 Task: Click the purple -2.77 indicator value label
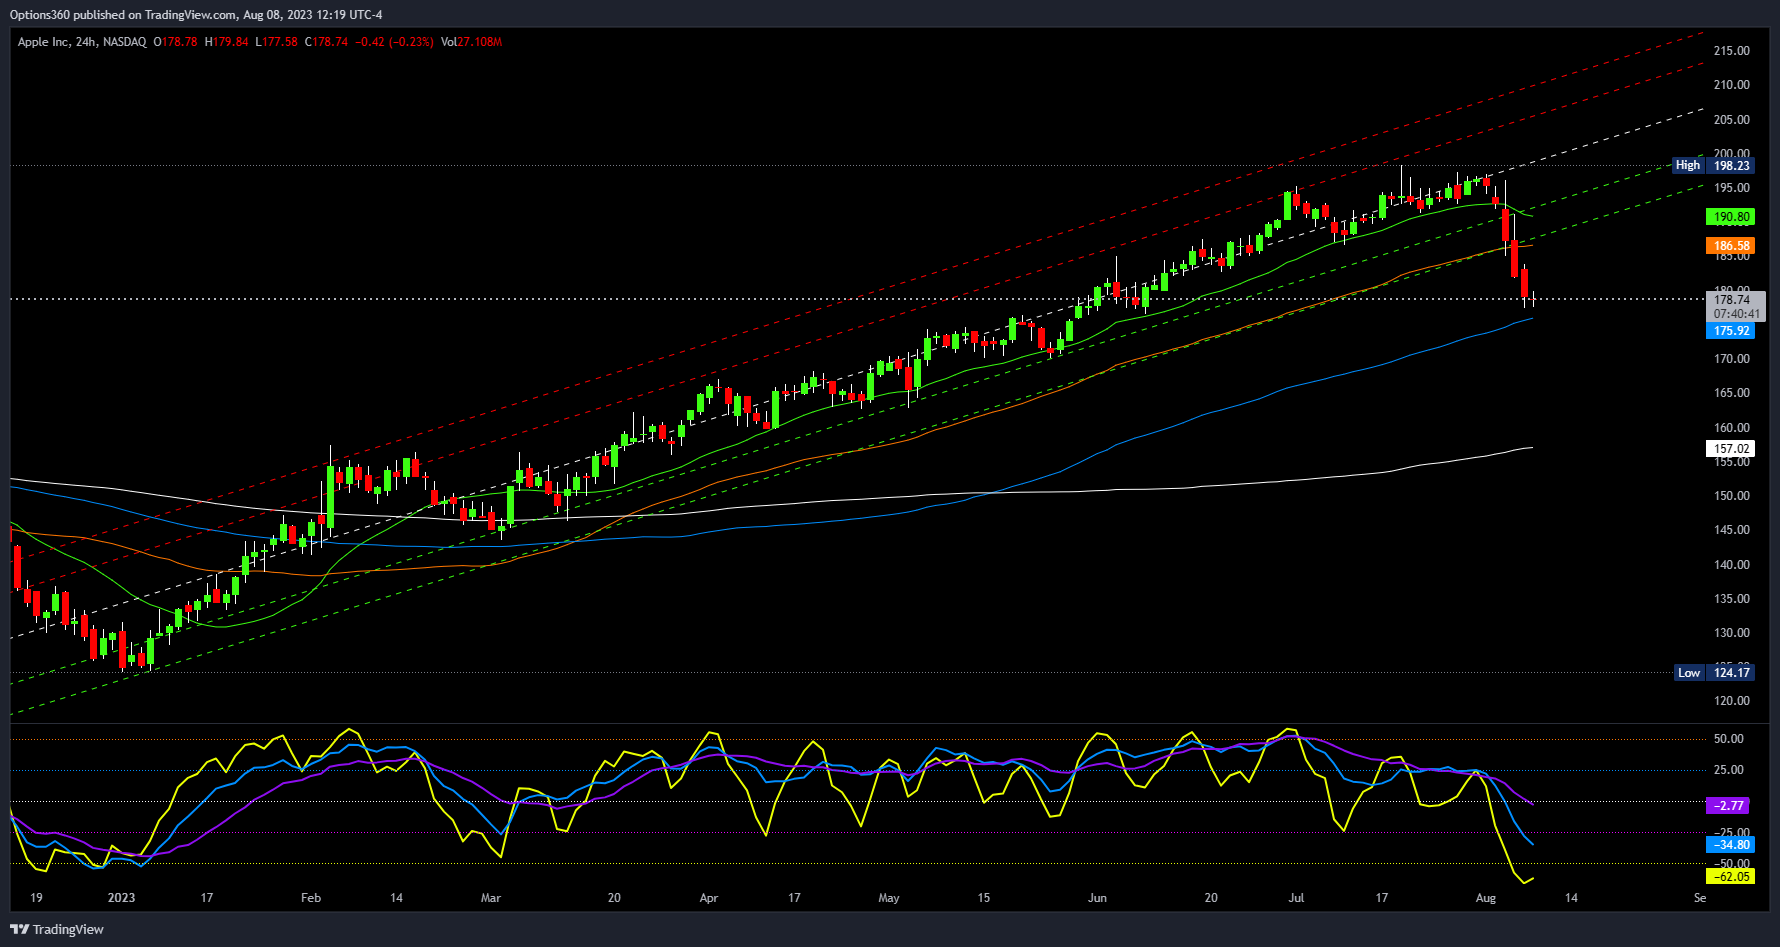[x=1729, y=805]
